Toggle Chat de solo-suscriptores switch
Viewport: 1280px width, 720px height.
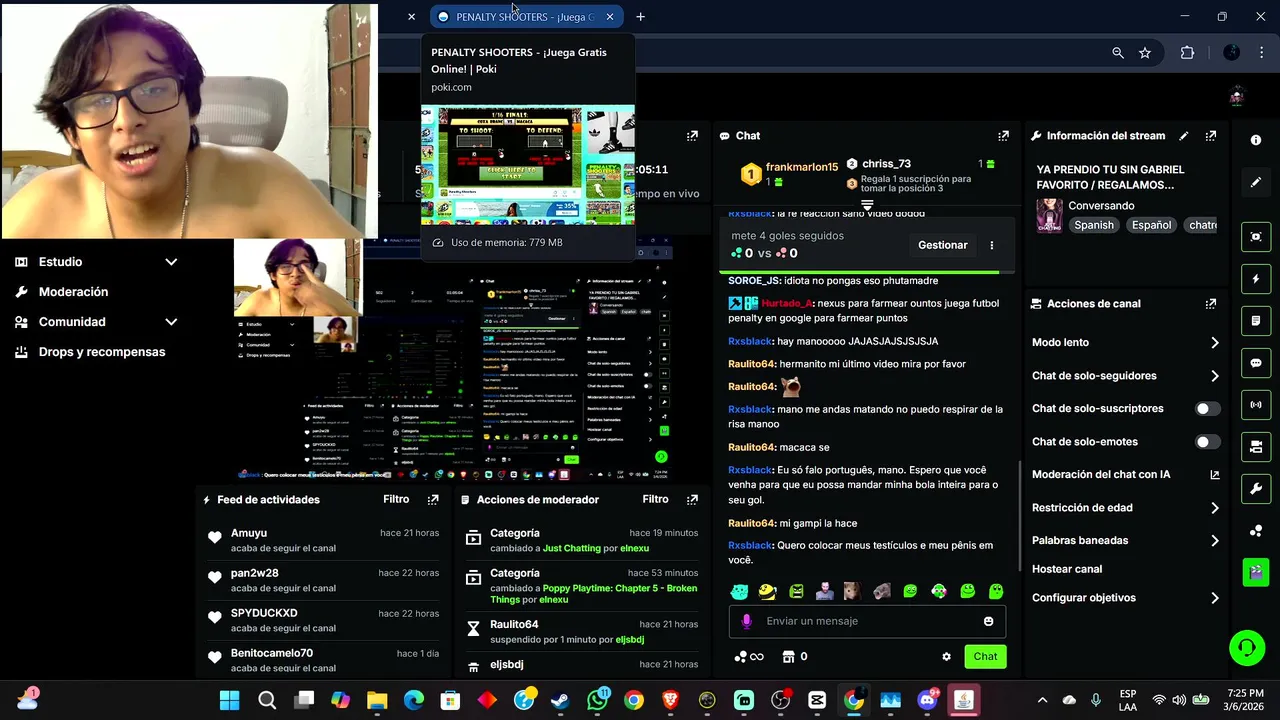1207,409
